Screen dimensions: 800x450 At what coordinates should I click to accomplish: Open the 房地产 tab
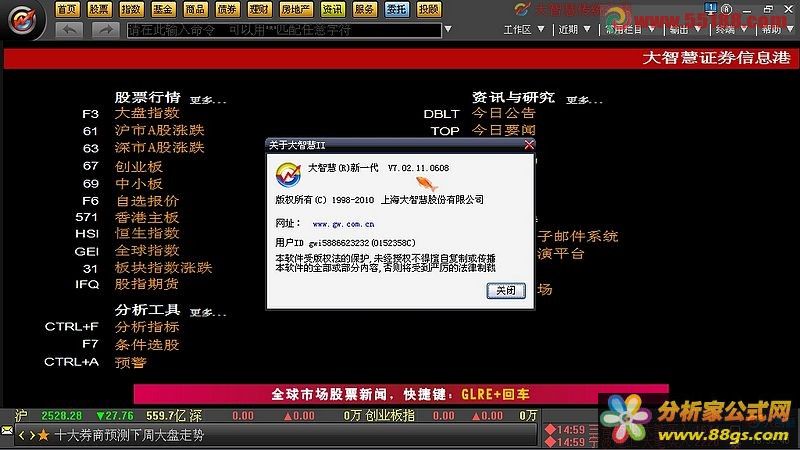pyautogui.click(x=296, y=9)
